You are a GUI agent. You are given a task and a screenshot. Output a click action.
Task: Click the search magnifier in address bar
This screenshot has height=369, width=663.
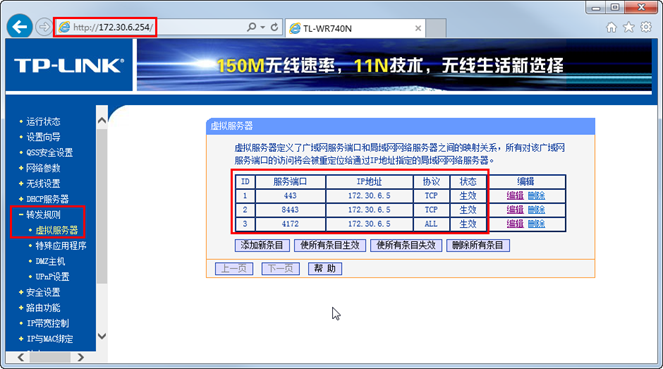(252, 27)
